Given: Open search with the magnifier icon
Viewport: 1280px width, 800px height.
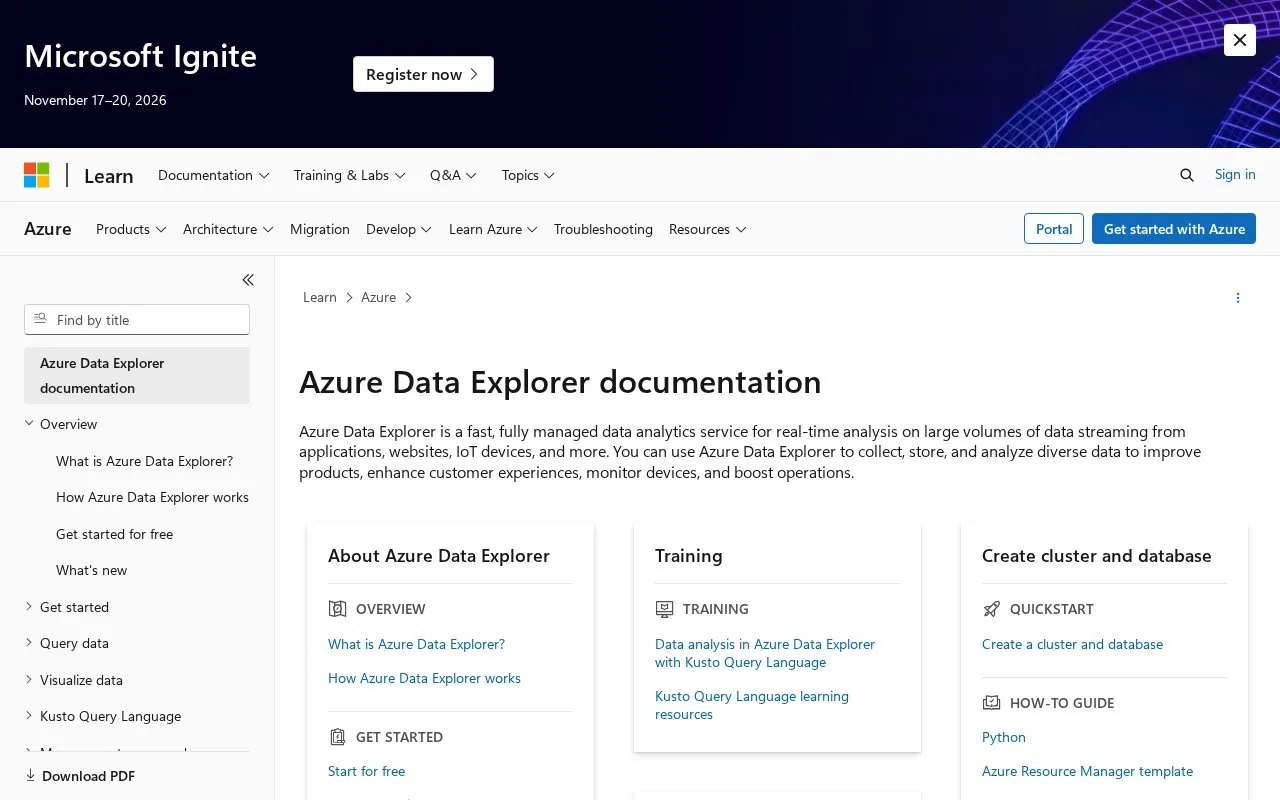Looking at the screenshot, I should point(1187,175).
